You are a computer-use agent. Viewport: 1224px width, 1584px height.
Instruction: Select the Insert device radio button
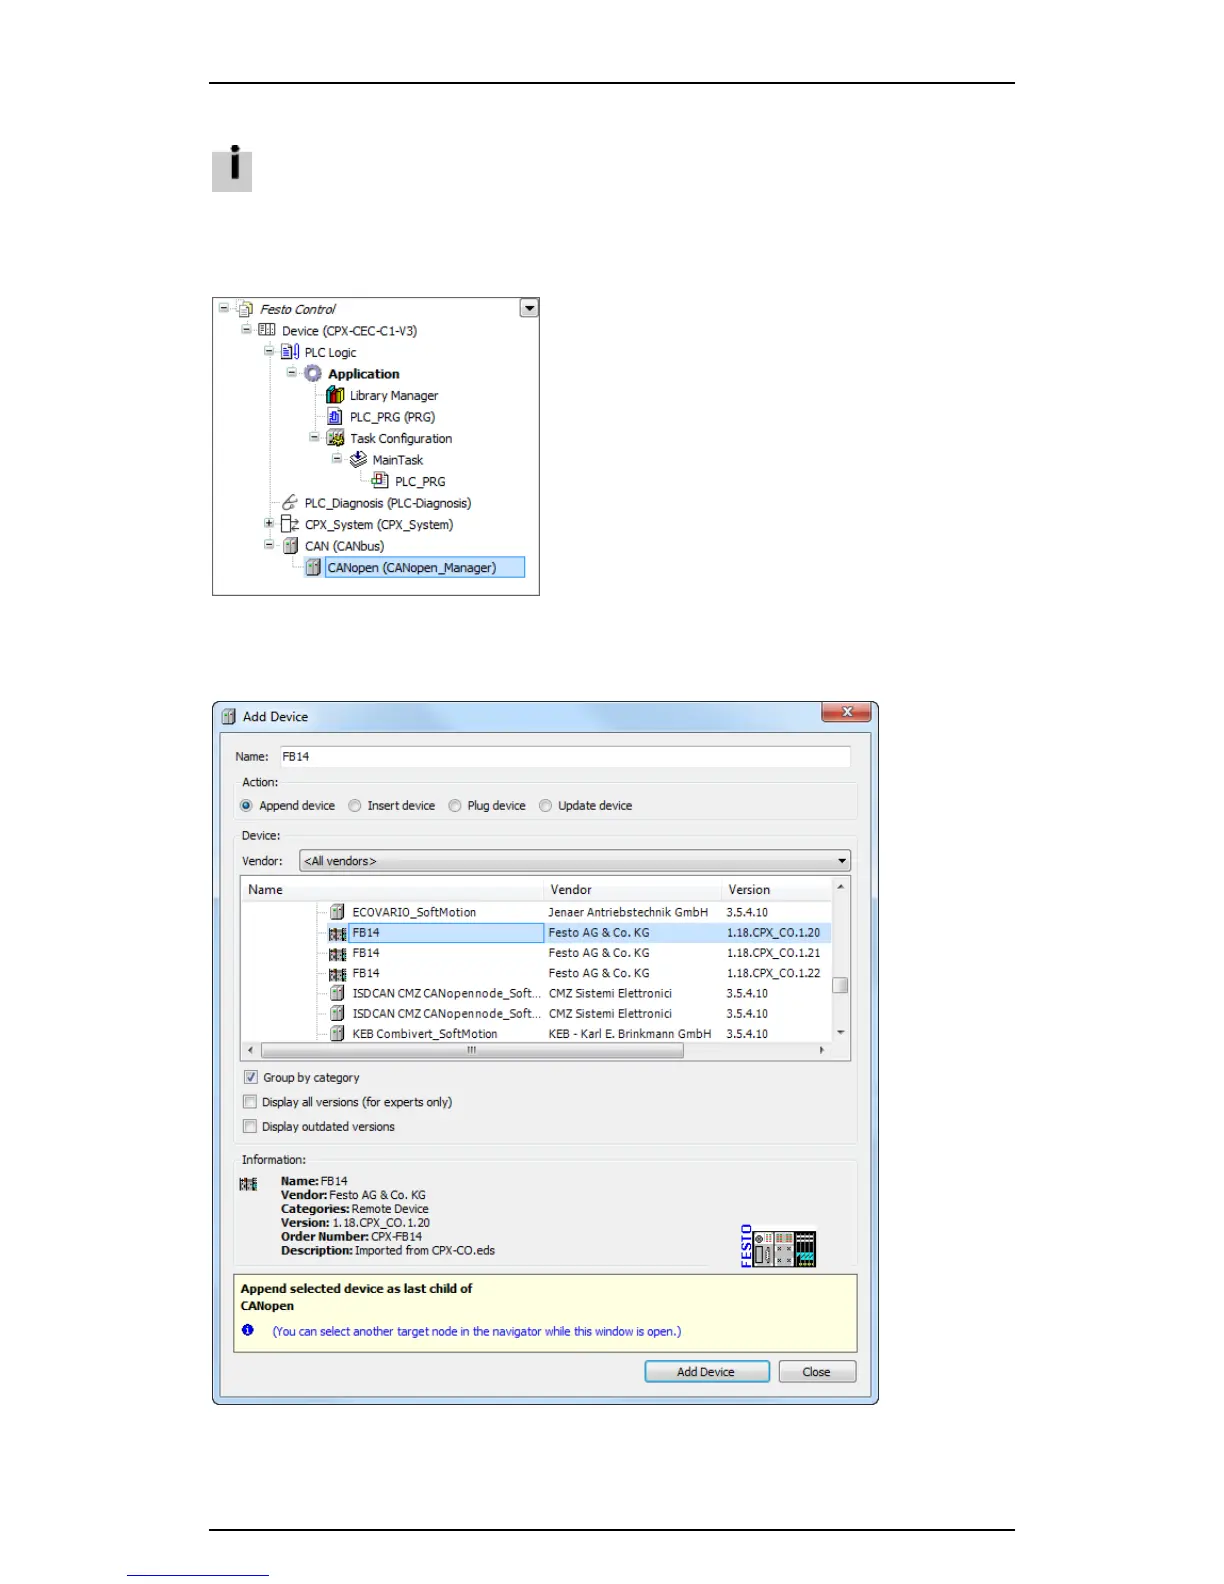coord(355,806)
